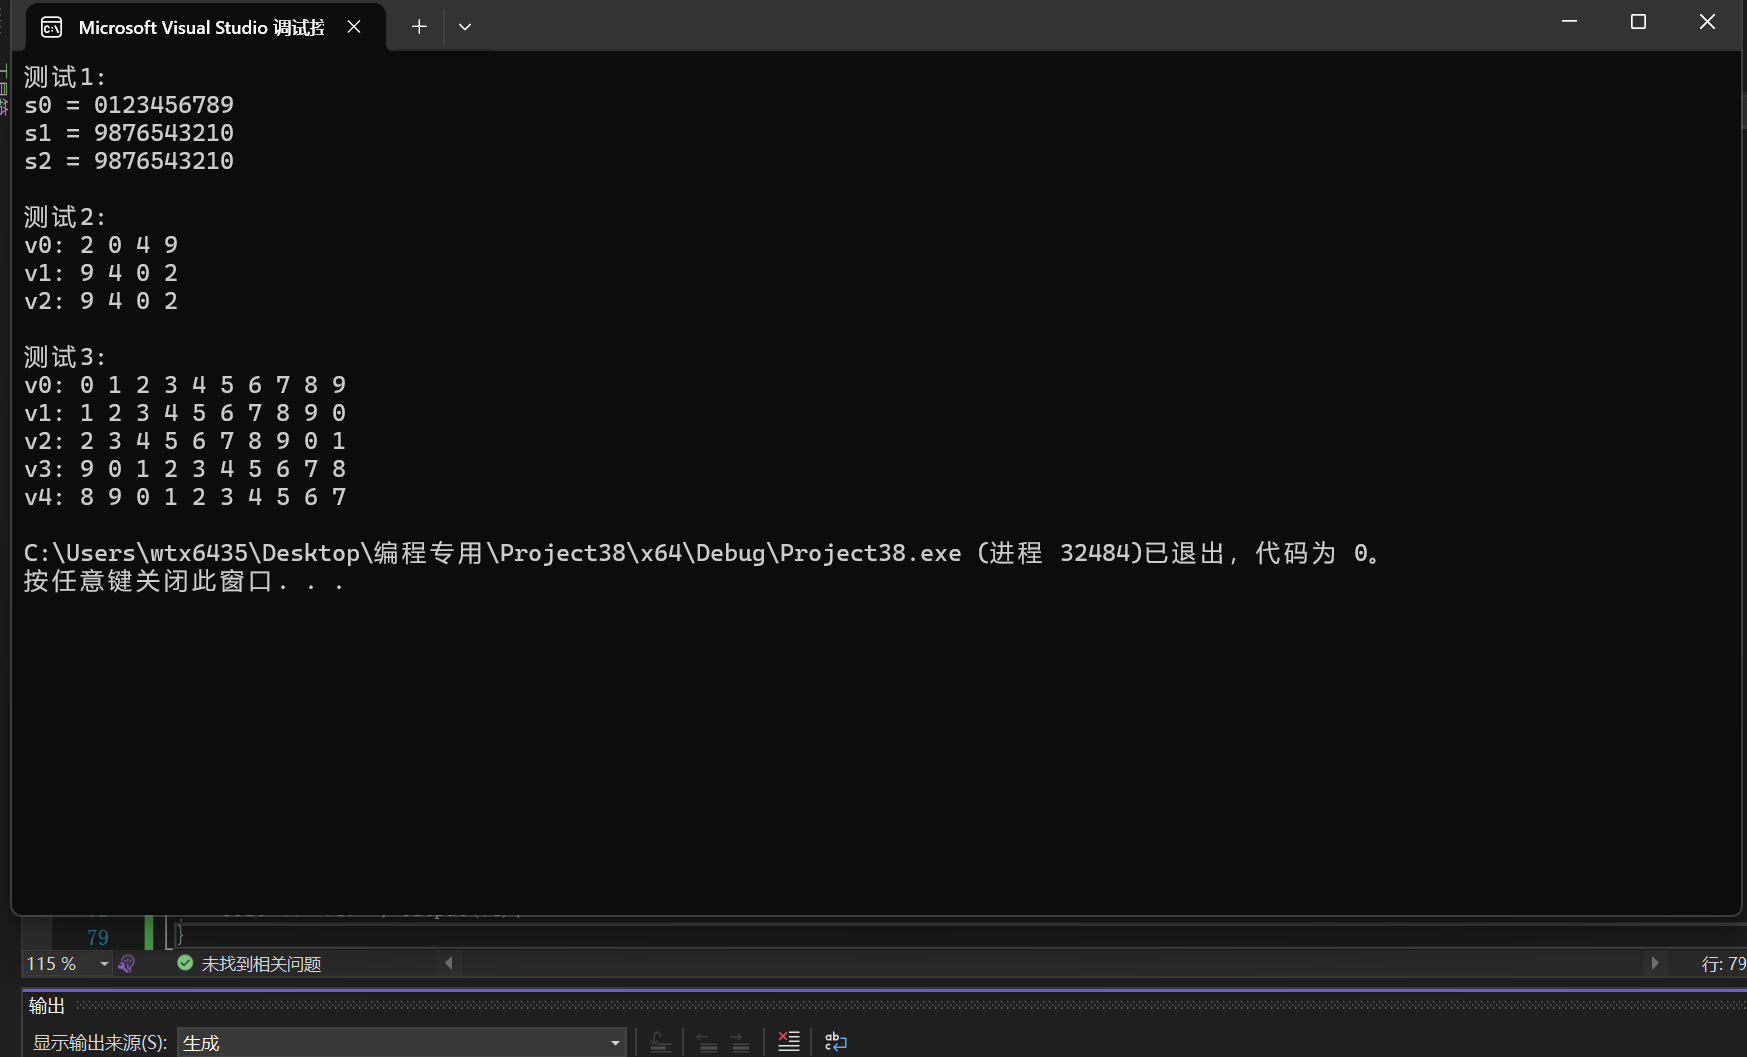The height and width of the screenshot is (1057, 1747).
Task: Toggle word wrap in the output window
Action: pyautogui.click(x=836, y=1041)
